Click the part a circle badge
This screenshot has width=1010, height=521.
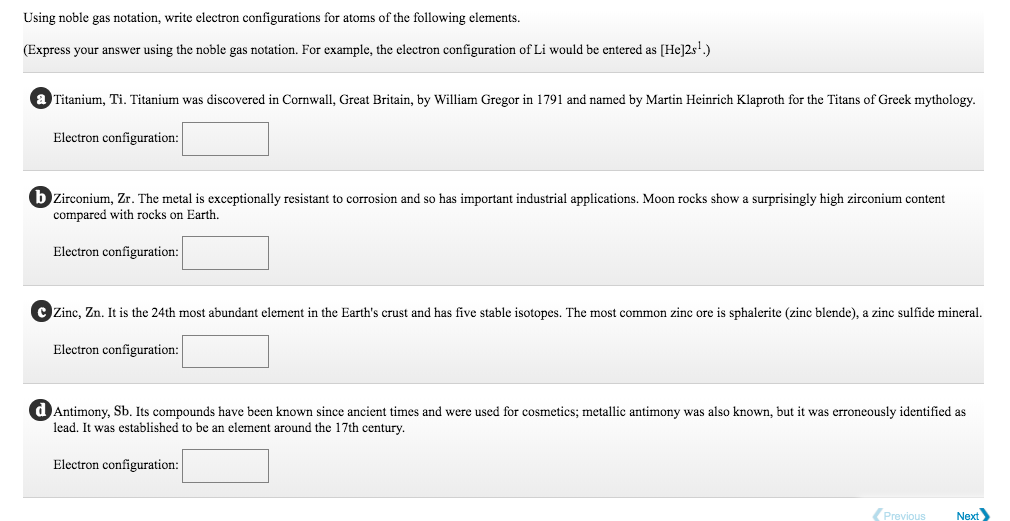point(40,99)
